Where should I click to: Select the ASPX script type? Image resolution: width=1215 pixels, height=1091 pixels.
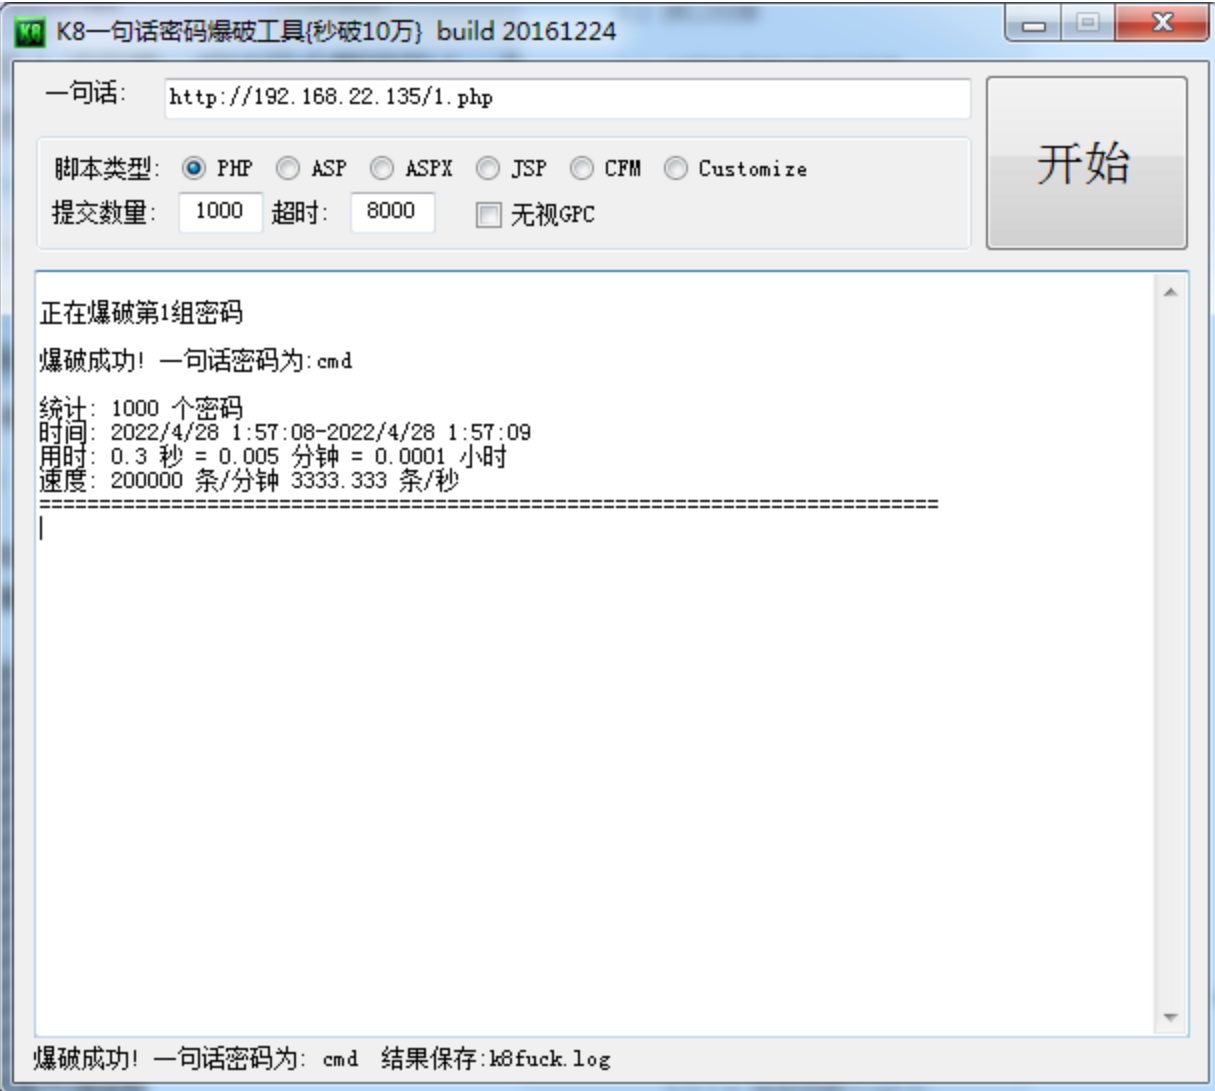(x=383, y=168)
